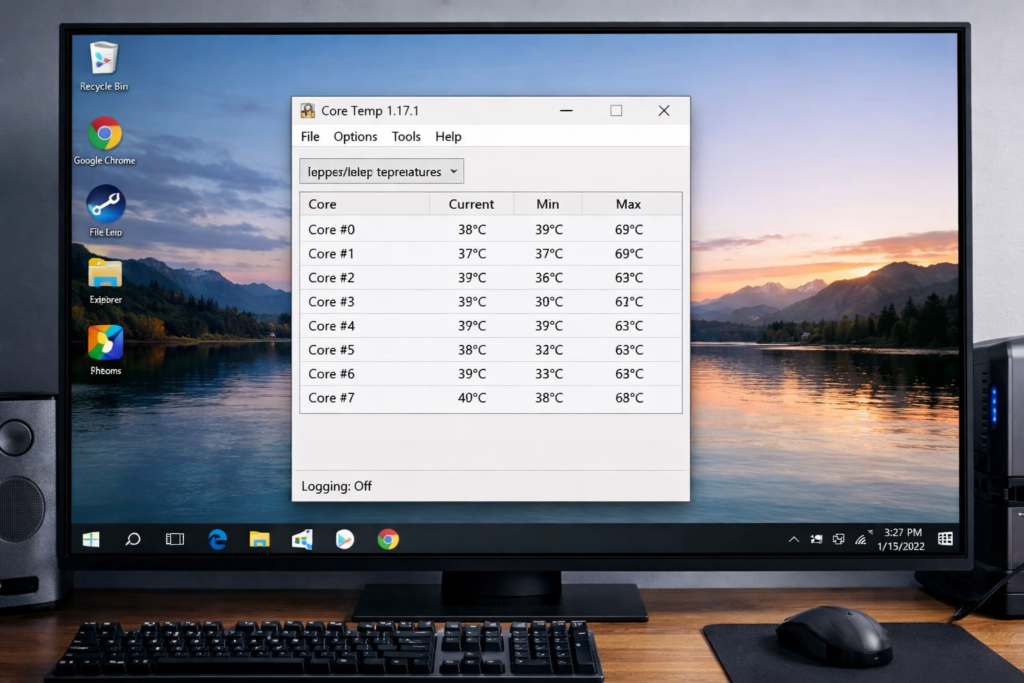Open the Options menu
The width and height of the screenshot is (1024, 683).
point(355,136)
